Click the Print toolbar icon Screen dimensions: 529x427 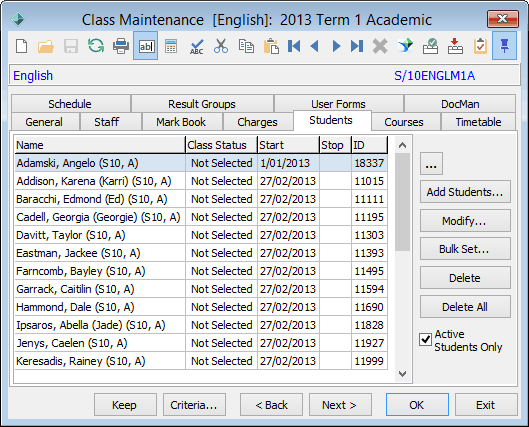click(121, 46)
